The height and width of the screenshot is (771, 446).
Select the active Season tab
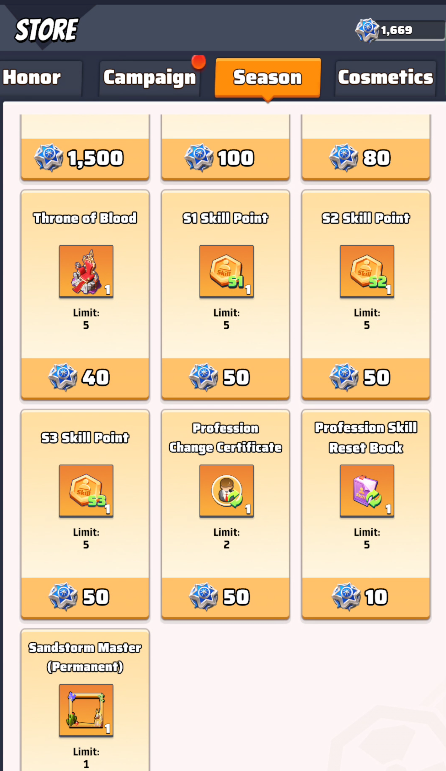[268, 78]
